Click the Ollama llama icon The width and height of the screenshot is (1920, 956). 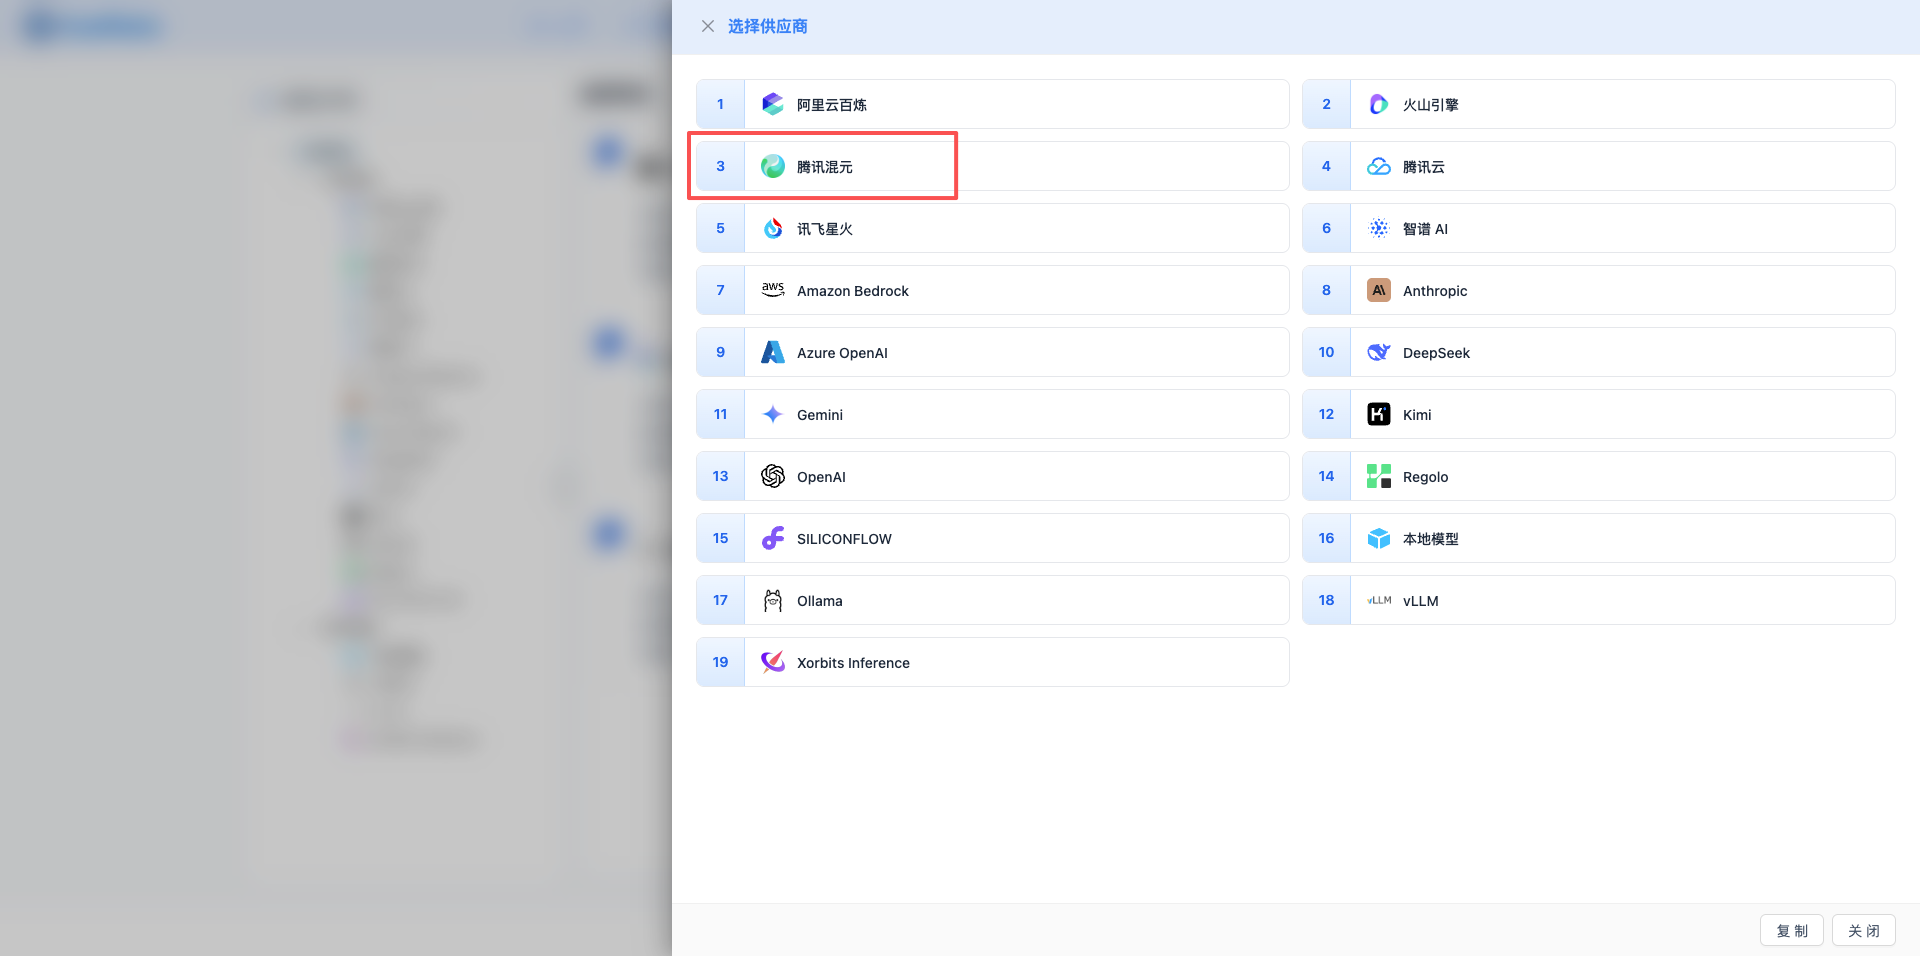tap(772, 600)
